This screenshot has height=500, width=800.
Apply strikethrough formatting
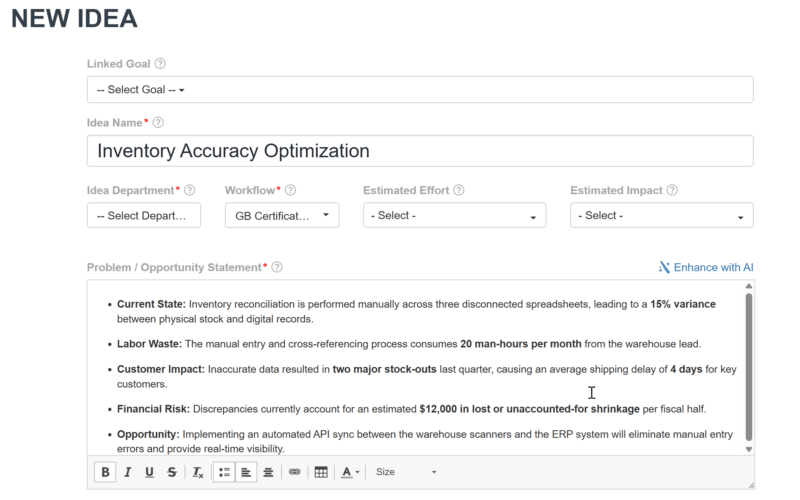[x=172, y=472]
